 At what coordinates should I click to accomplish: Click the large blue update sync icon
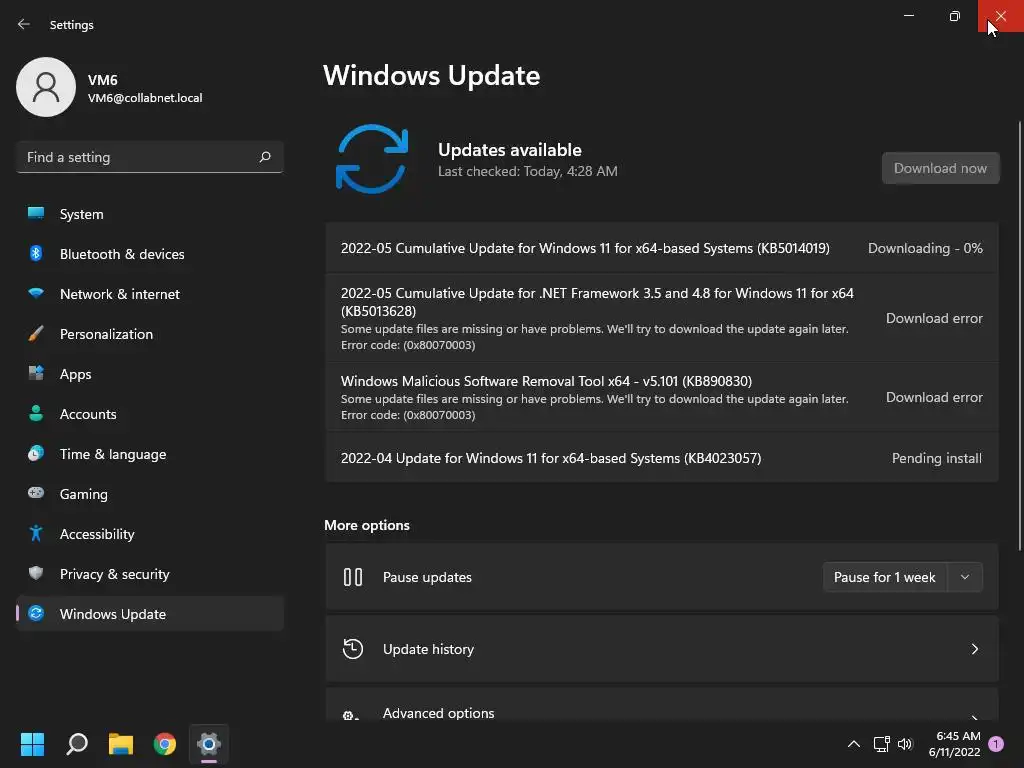372,159
